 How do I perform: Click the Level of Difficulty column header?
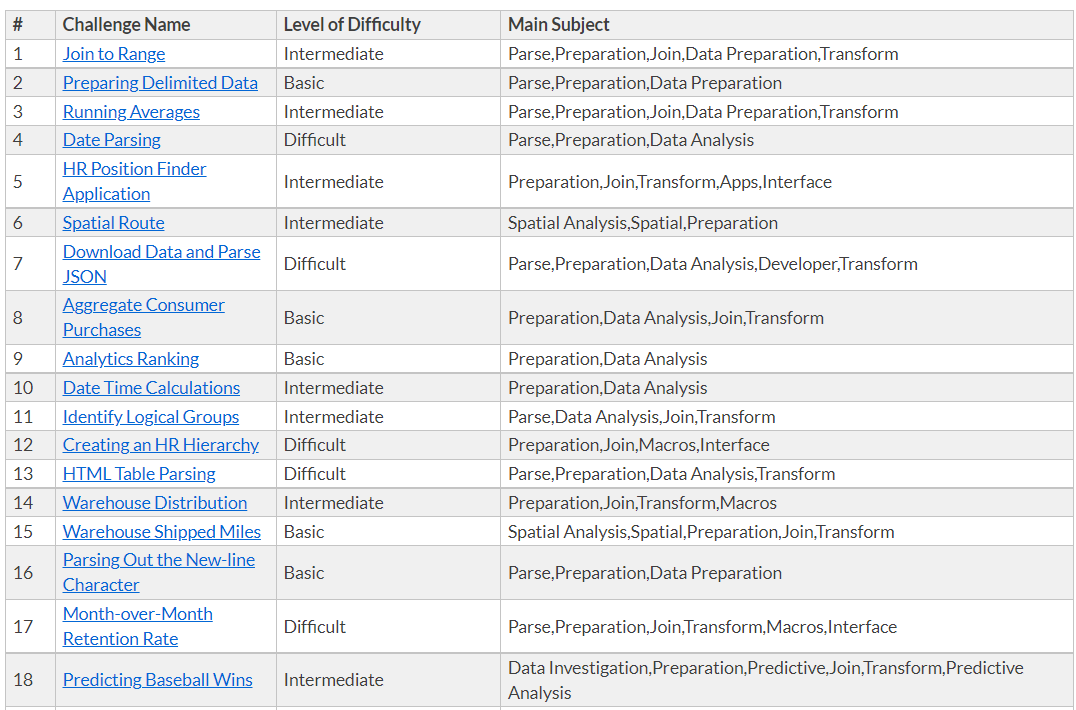point(352,25)
